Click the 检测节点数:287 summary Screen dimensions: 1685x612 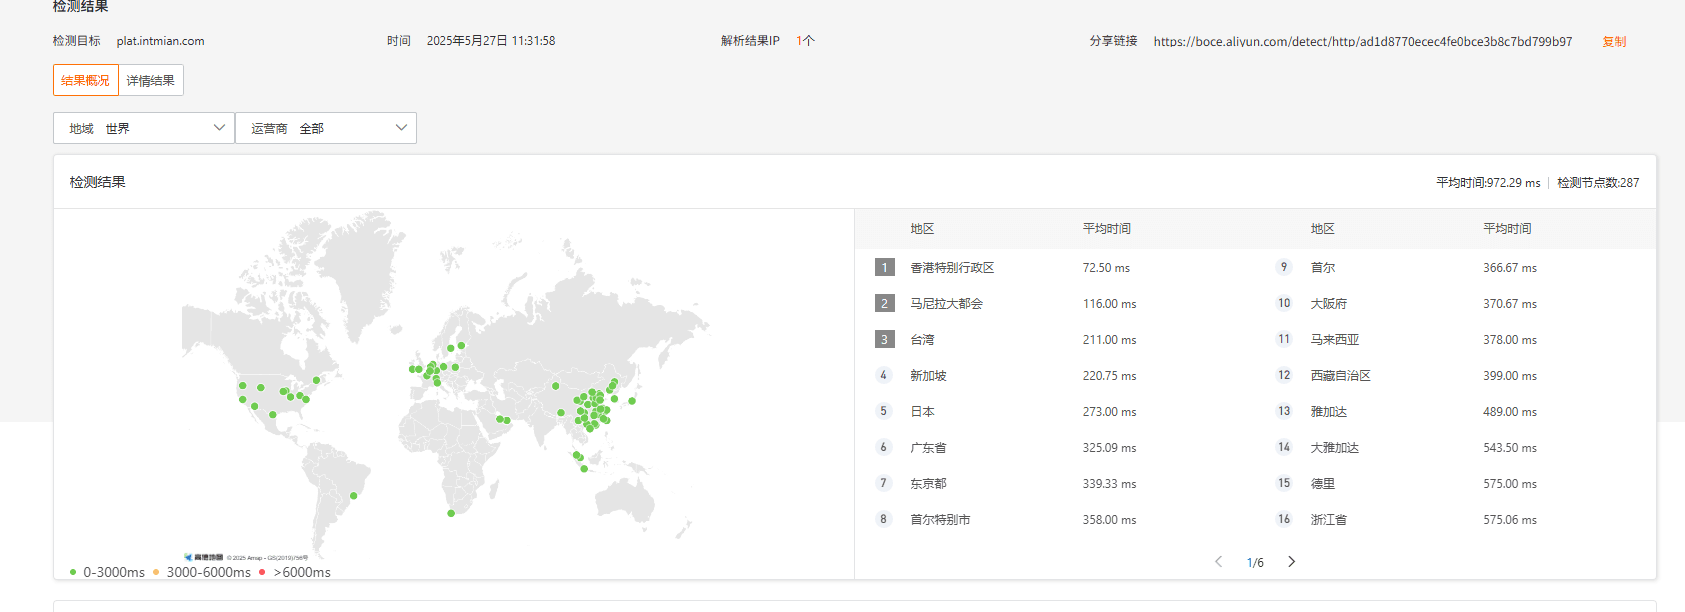tap(1598, 183)
